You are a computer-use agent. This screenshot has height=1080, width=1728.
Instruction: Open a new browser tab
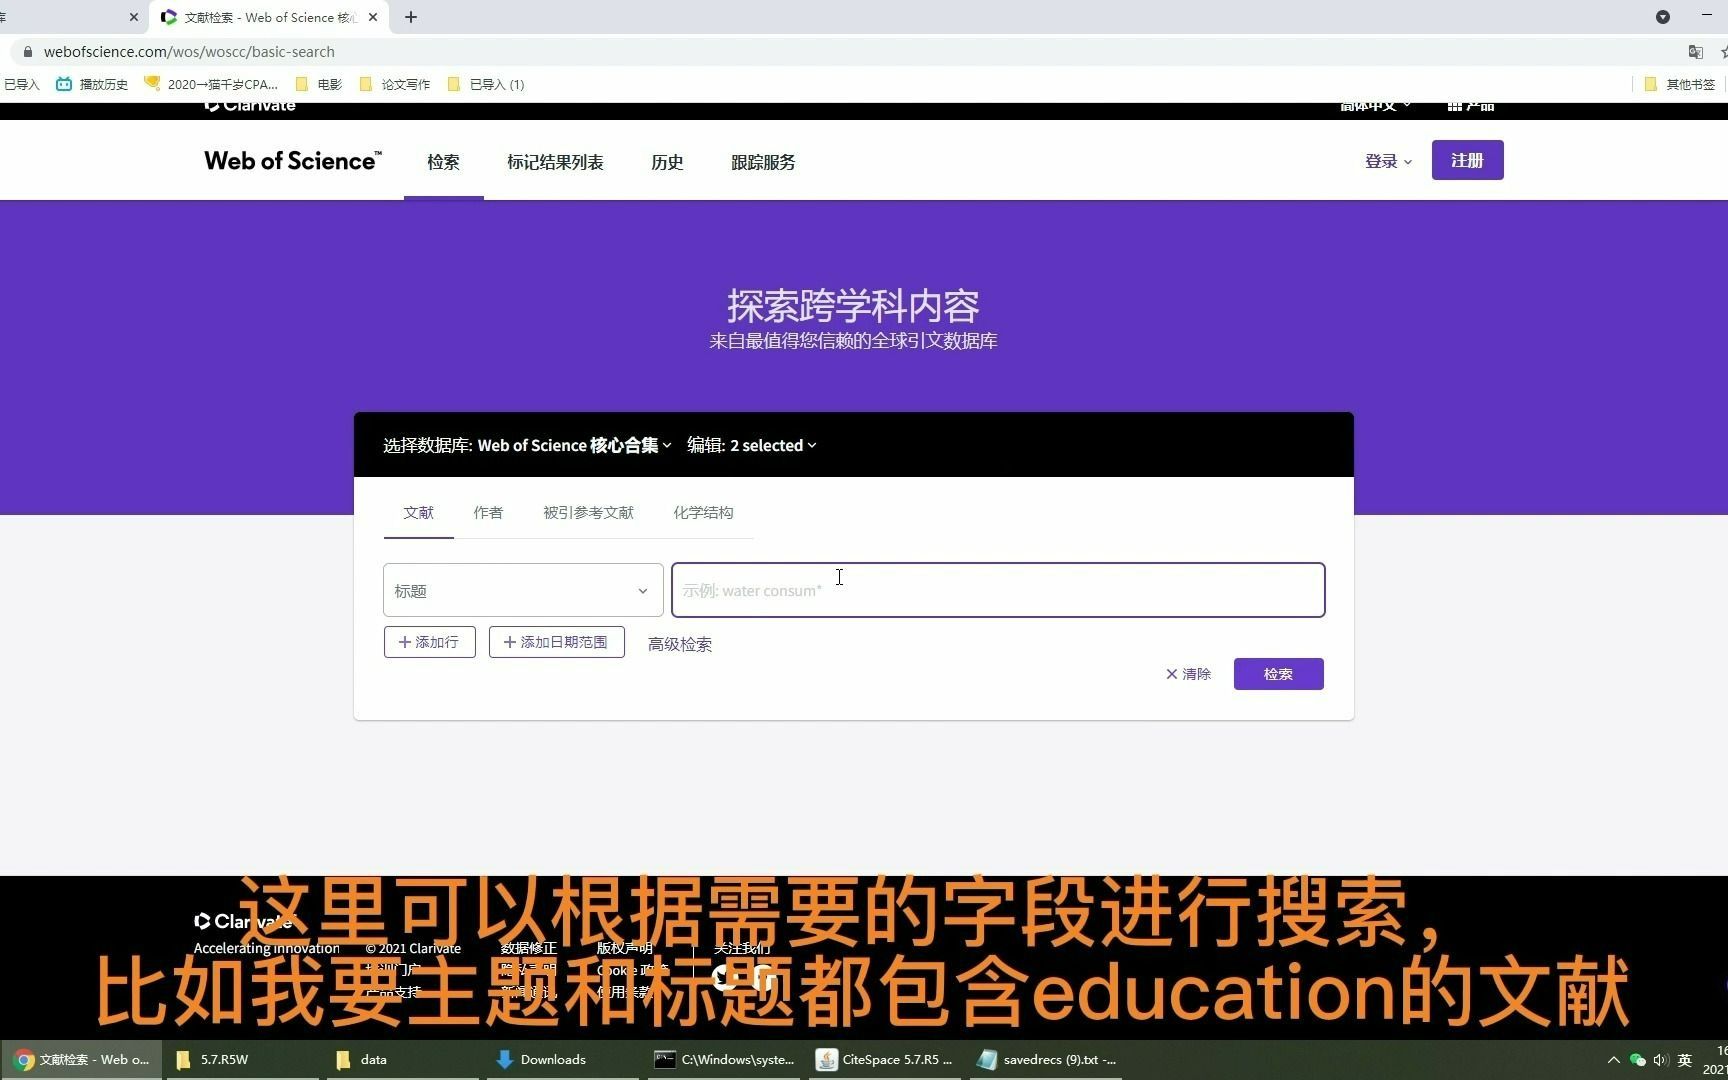[411, 17]
